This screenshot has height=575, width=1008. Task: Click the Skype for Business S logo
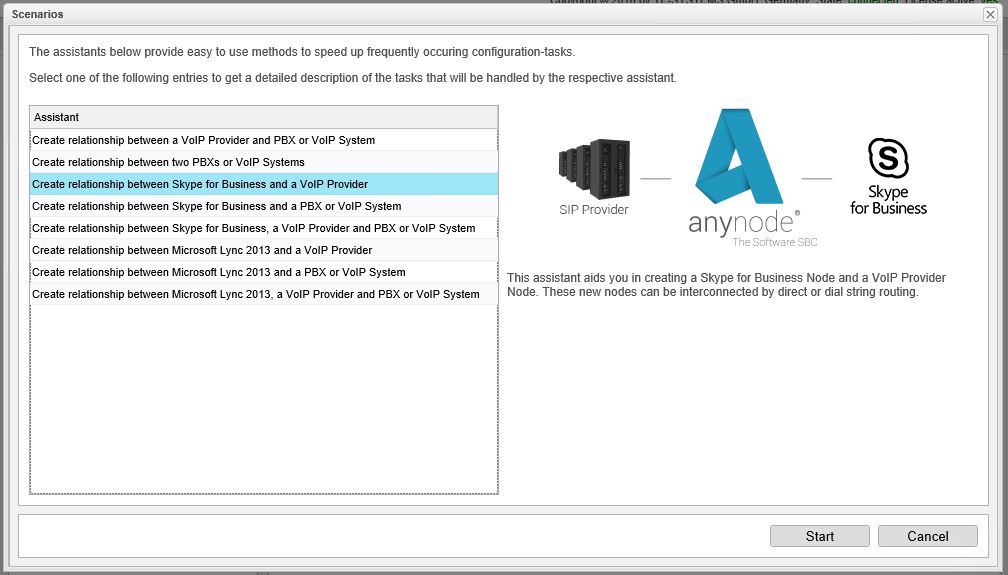tap(888, 158)
